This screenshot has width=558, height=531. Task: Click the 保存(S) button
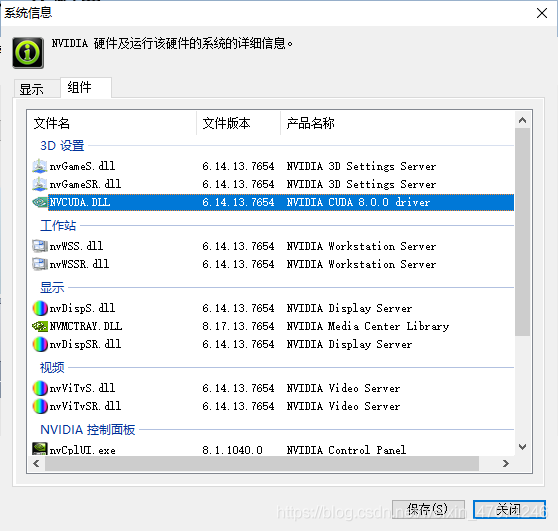pyautogui.click(x=428, y=509)
